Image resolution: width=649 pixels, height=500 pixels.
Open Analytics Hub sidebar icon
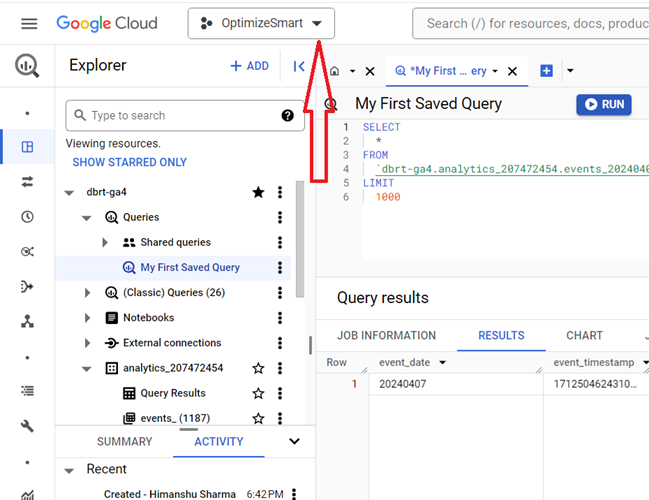27,251
